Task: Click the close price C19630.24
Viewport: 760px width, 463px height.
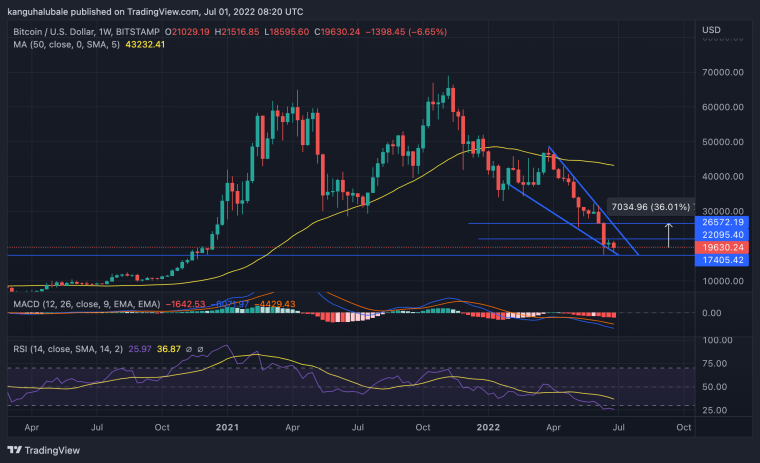Action: pos(337,32)
